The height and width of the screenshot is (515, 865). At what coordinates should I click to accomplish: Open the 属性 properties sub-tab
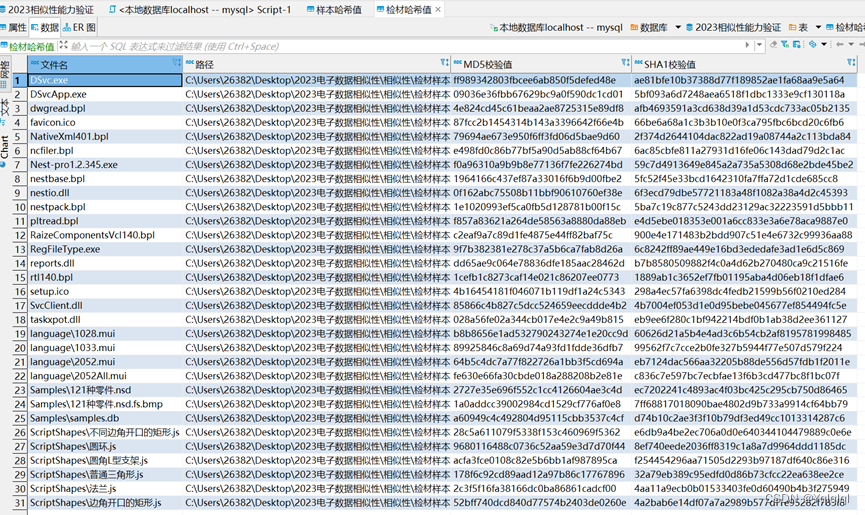coord(14,28)
